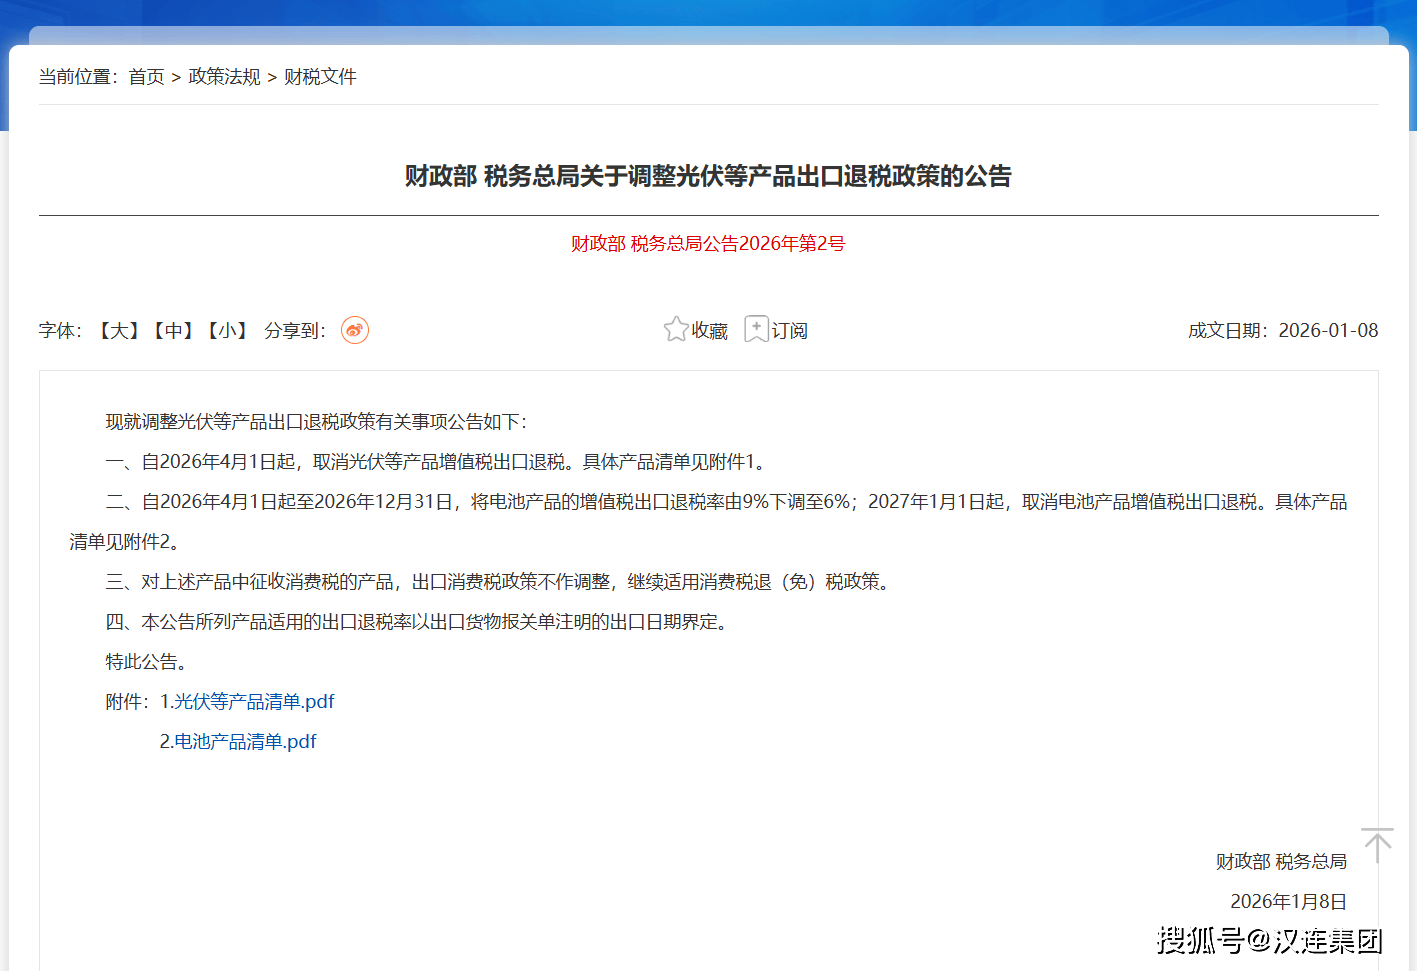Click the 搜狐号@汉连集团 watermark

1270,940
